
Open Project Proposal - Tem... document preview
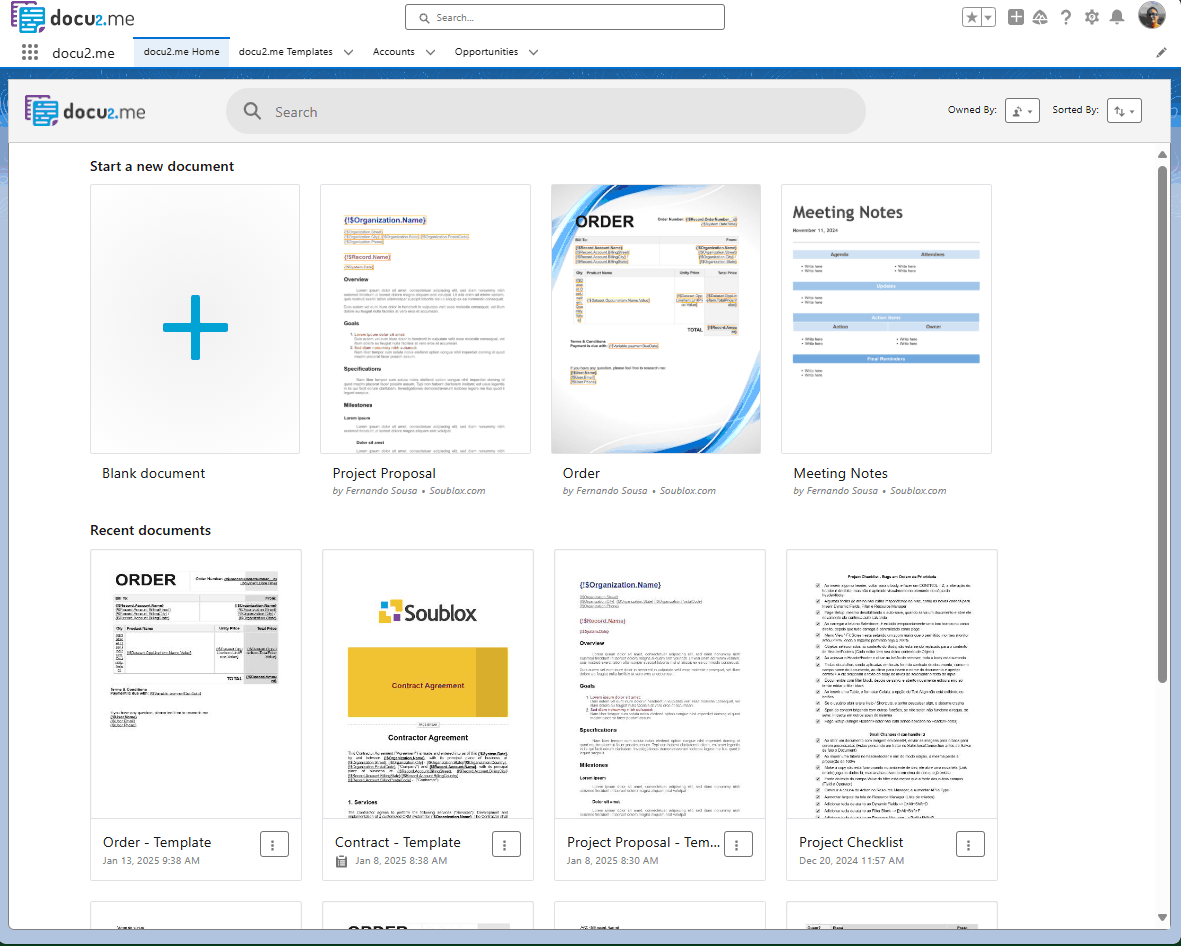(660, 684)
